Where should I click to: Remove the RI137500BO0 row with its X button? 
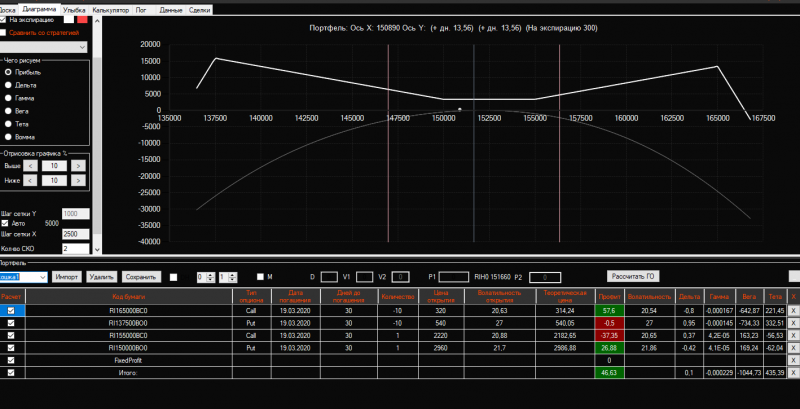pos(793,323)
